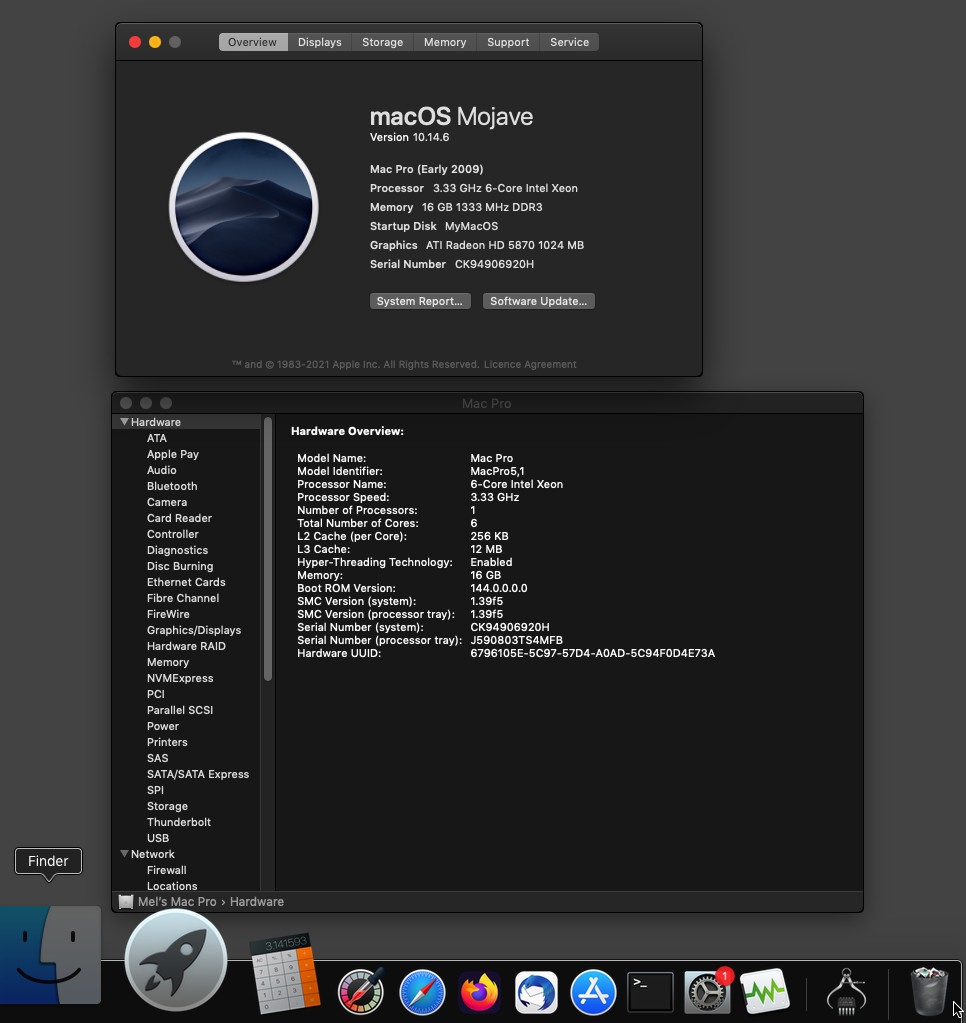The width and height of the screenshot is (966, 1023).
Task: Open Launchpad rocket icon in Dock
Action: (175, 960)
